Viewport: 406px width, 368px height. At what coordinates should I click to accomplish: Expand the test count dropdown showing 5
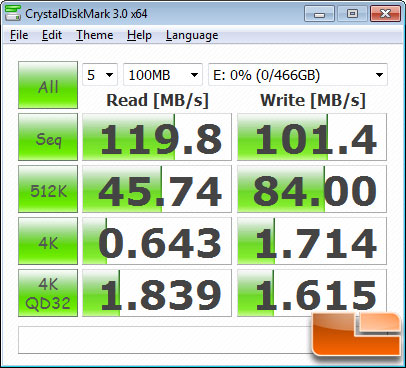100,75
